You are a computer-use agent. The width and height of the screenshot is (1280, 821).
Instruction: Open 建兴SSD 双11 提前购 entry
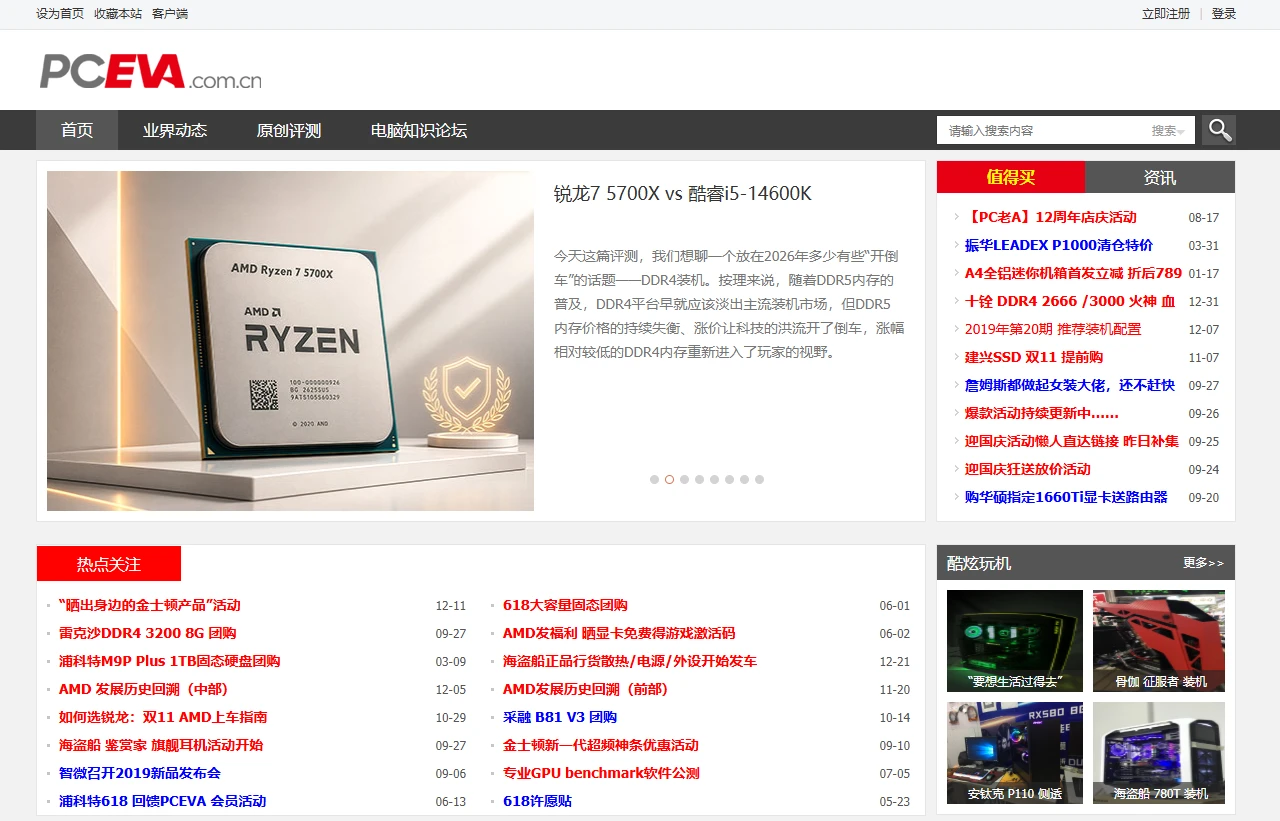1035,357
